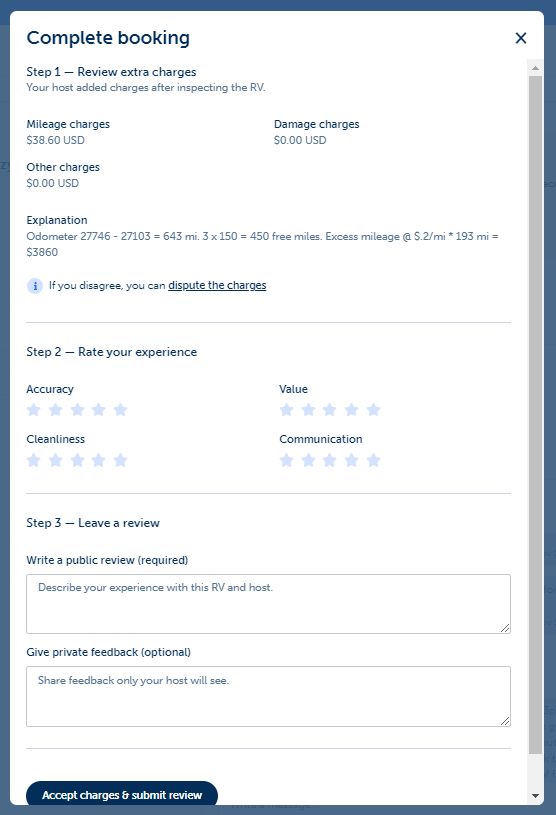Select the second star under Accuracy

(56, 410)
